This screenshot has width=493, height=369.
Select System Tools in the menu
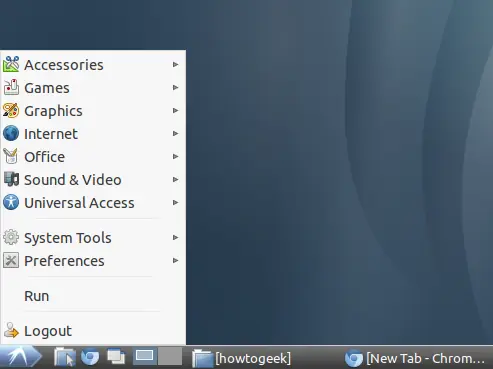click(x=93, y=237)
